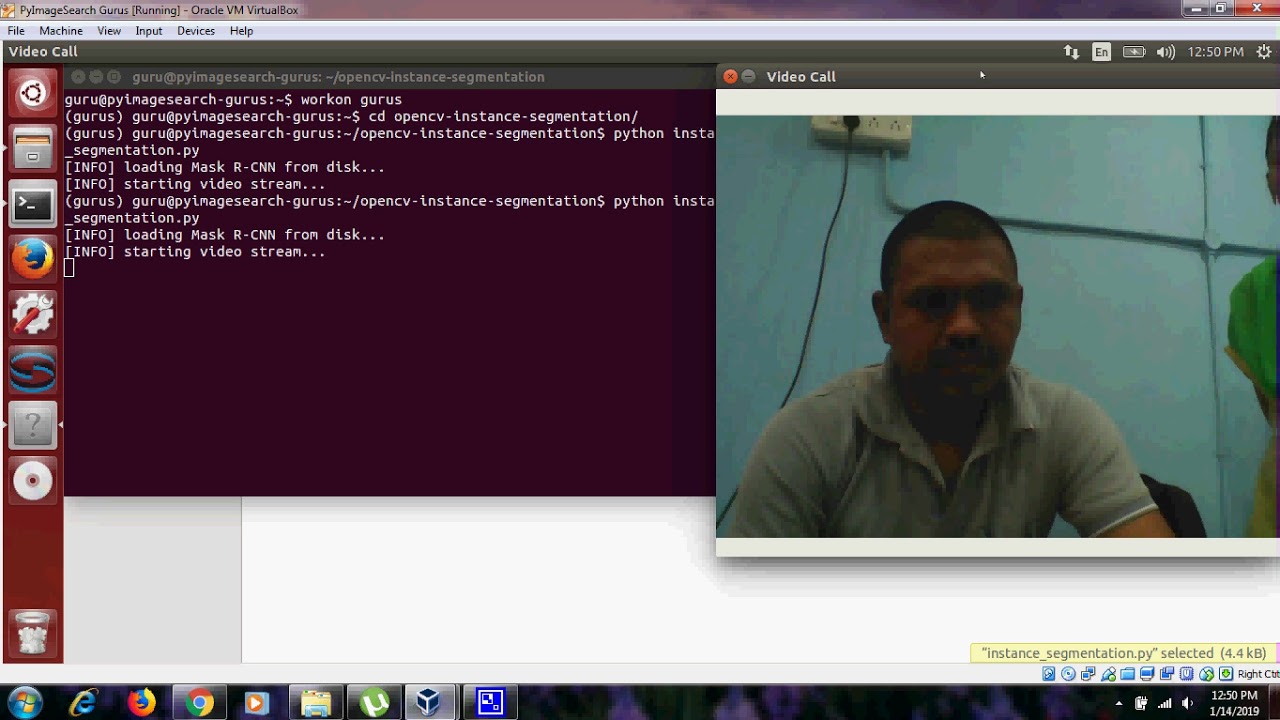The image size is (1280, 720).
Task: Open the sound volume indicator in the Ubuntu panel
Action: click(1165, 52)
